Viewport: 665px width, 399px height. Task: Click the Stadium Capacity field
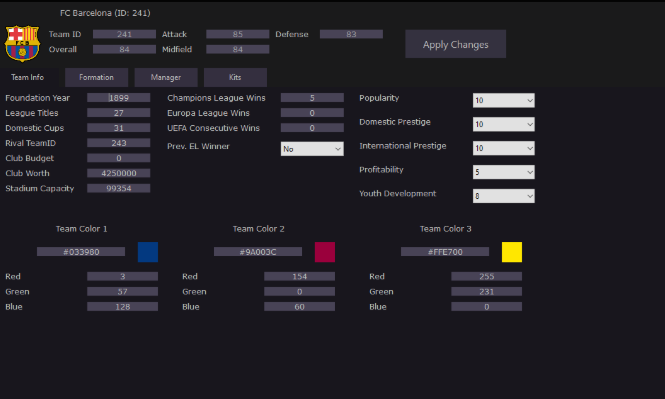[x=119, y=188]
